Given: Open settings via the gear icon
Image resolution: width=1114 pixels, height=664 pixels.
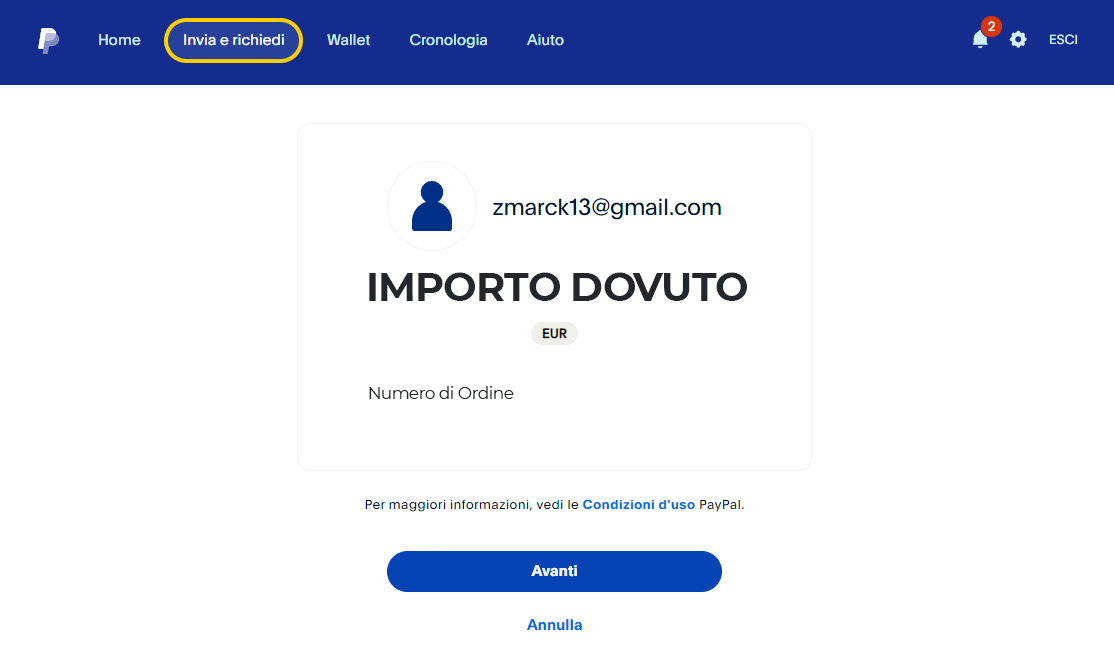Looking at the screenshot, I should pos(1018,40).
